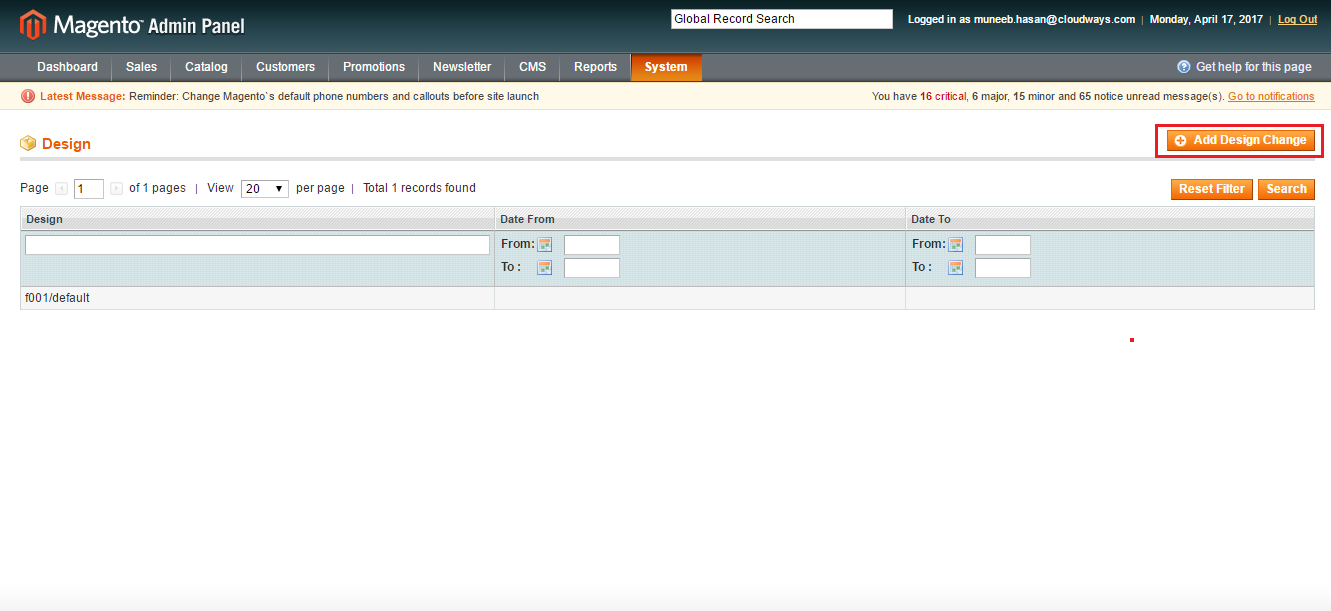Open the Customers menu

(x=285, y=67)
